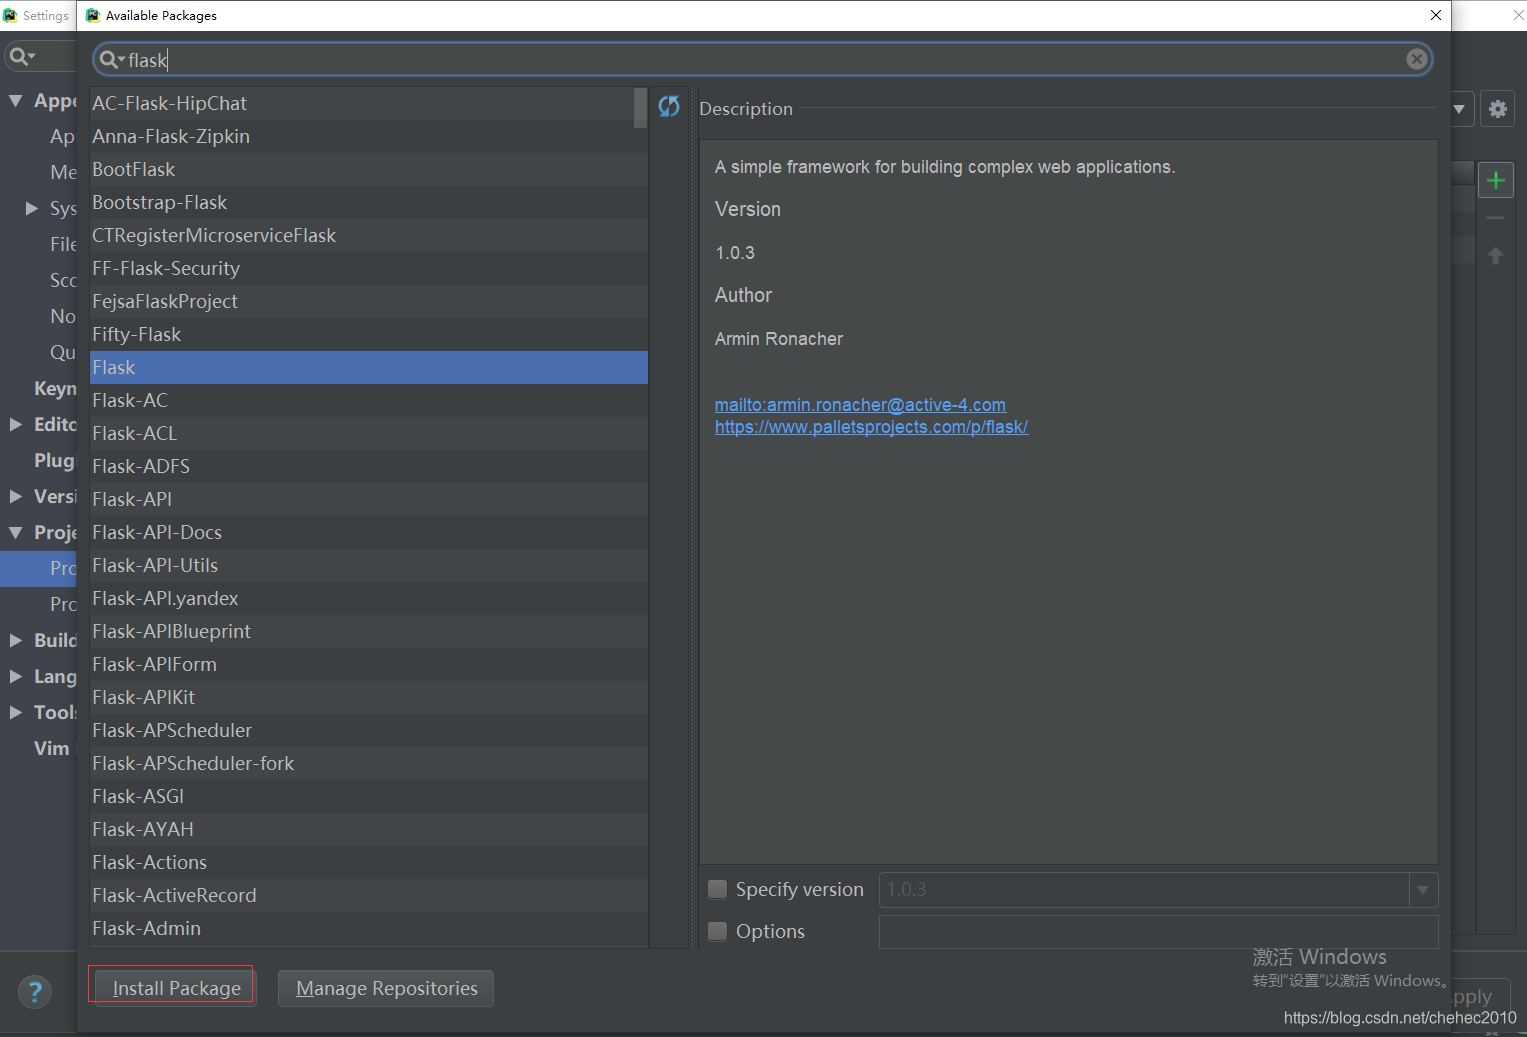Click into the flask search field

point(762,60)
